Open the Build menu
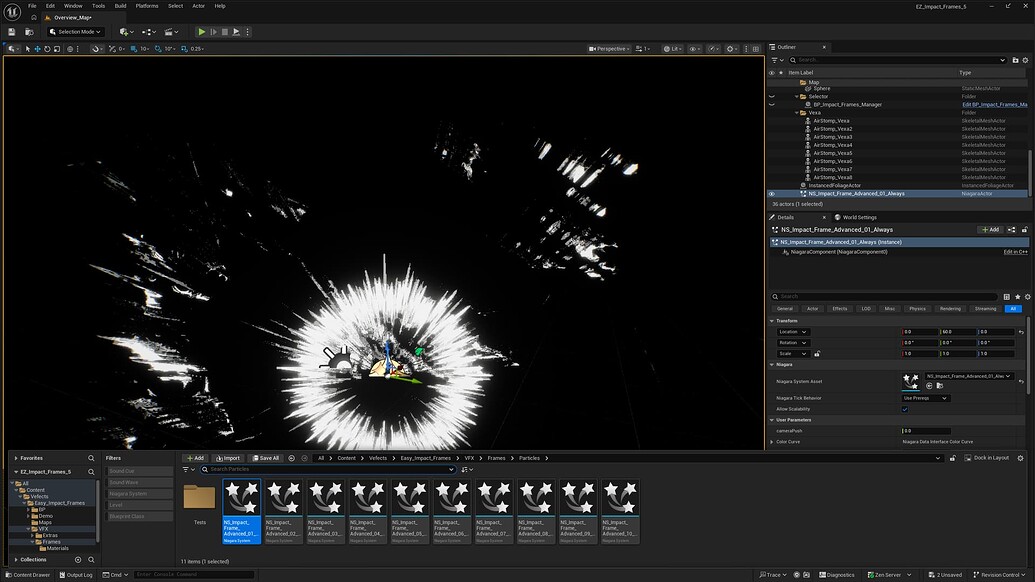 click(x=120, y=6)
